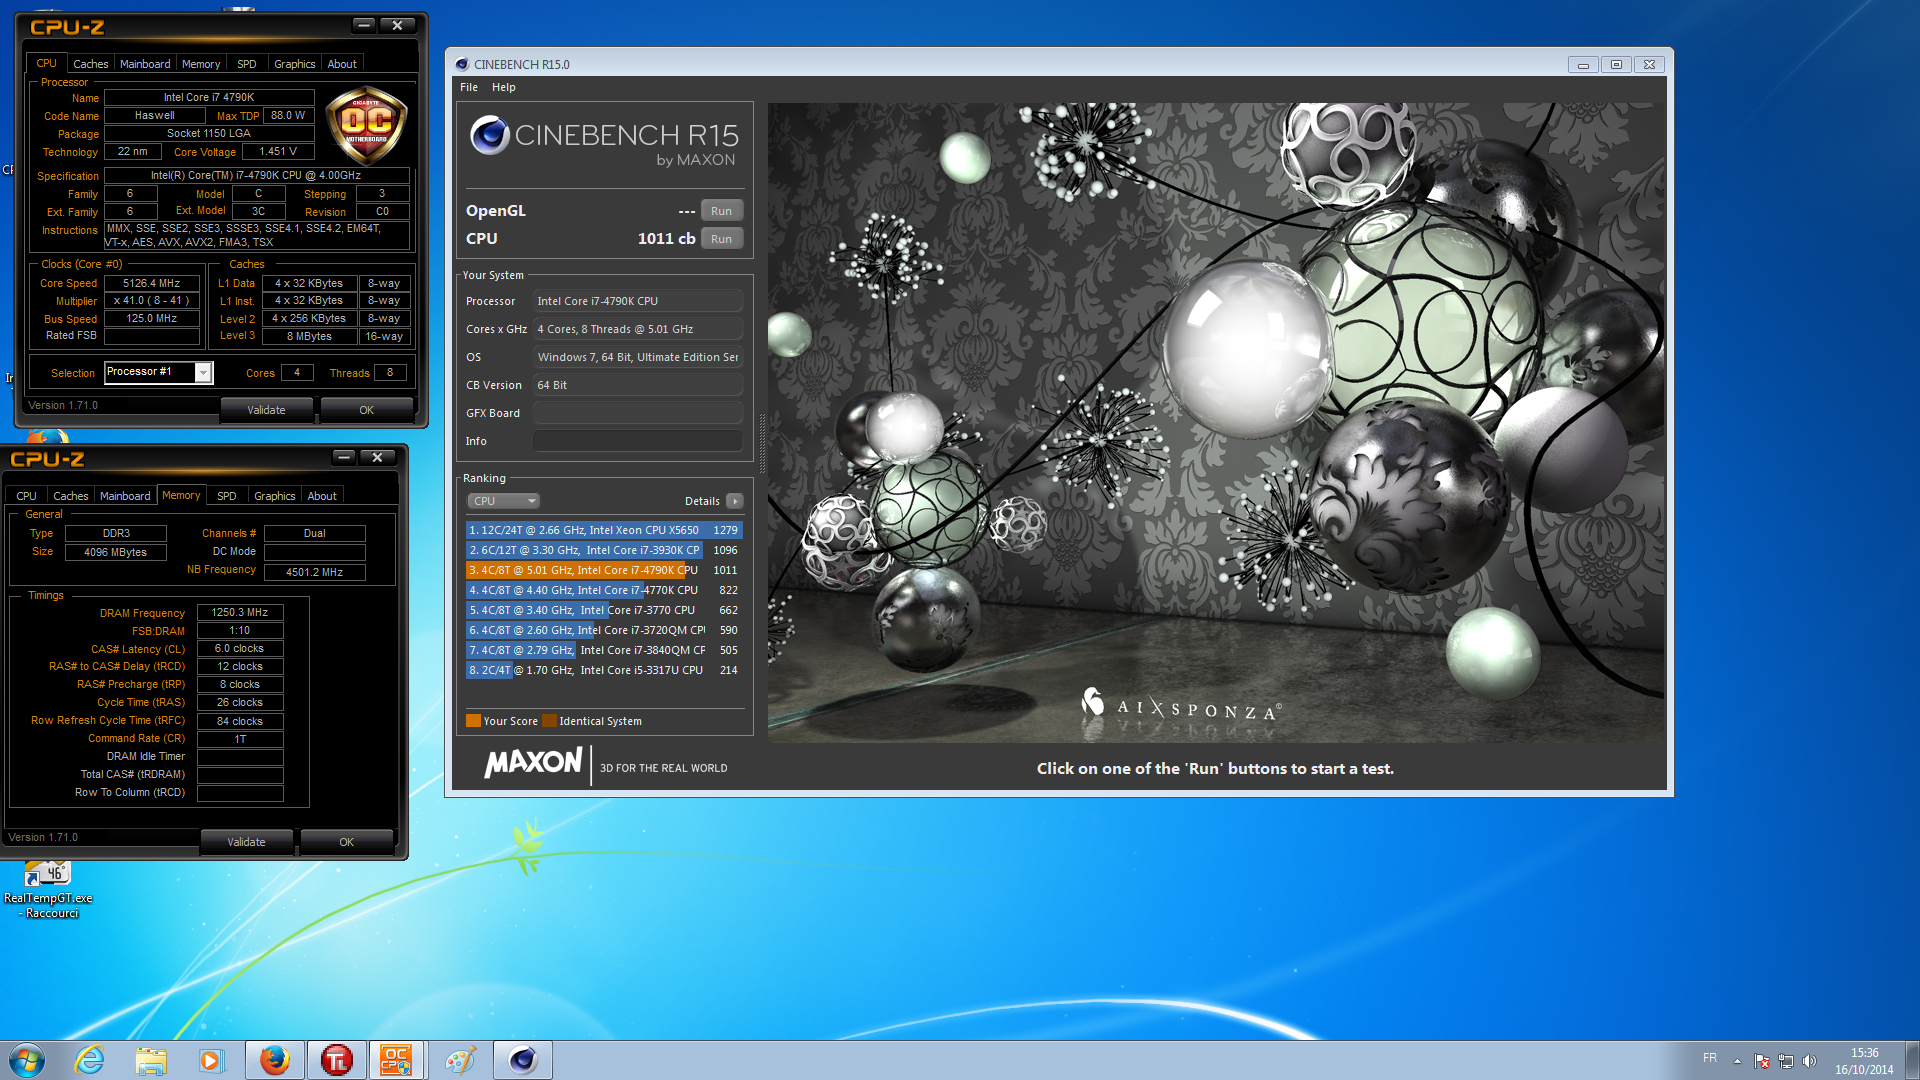Click the Identical System color swatch

click(549, 721)
